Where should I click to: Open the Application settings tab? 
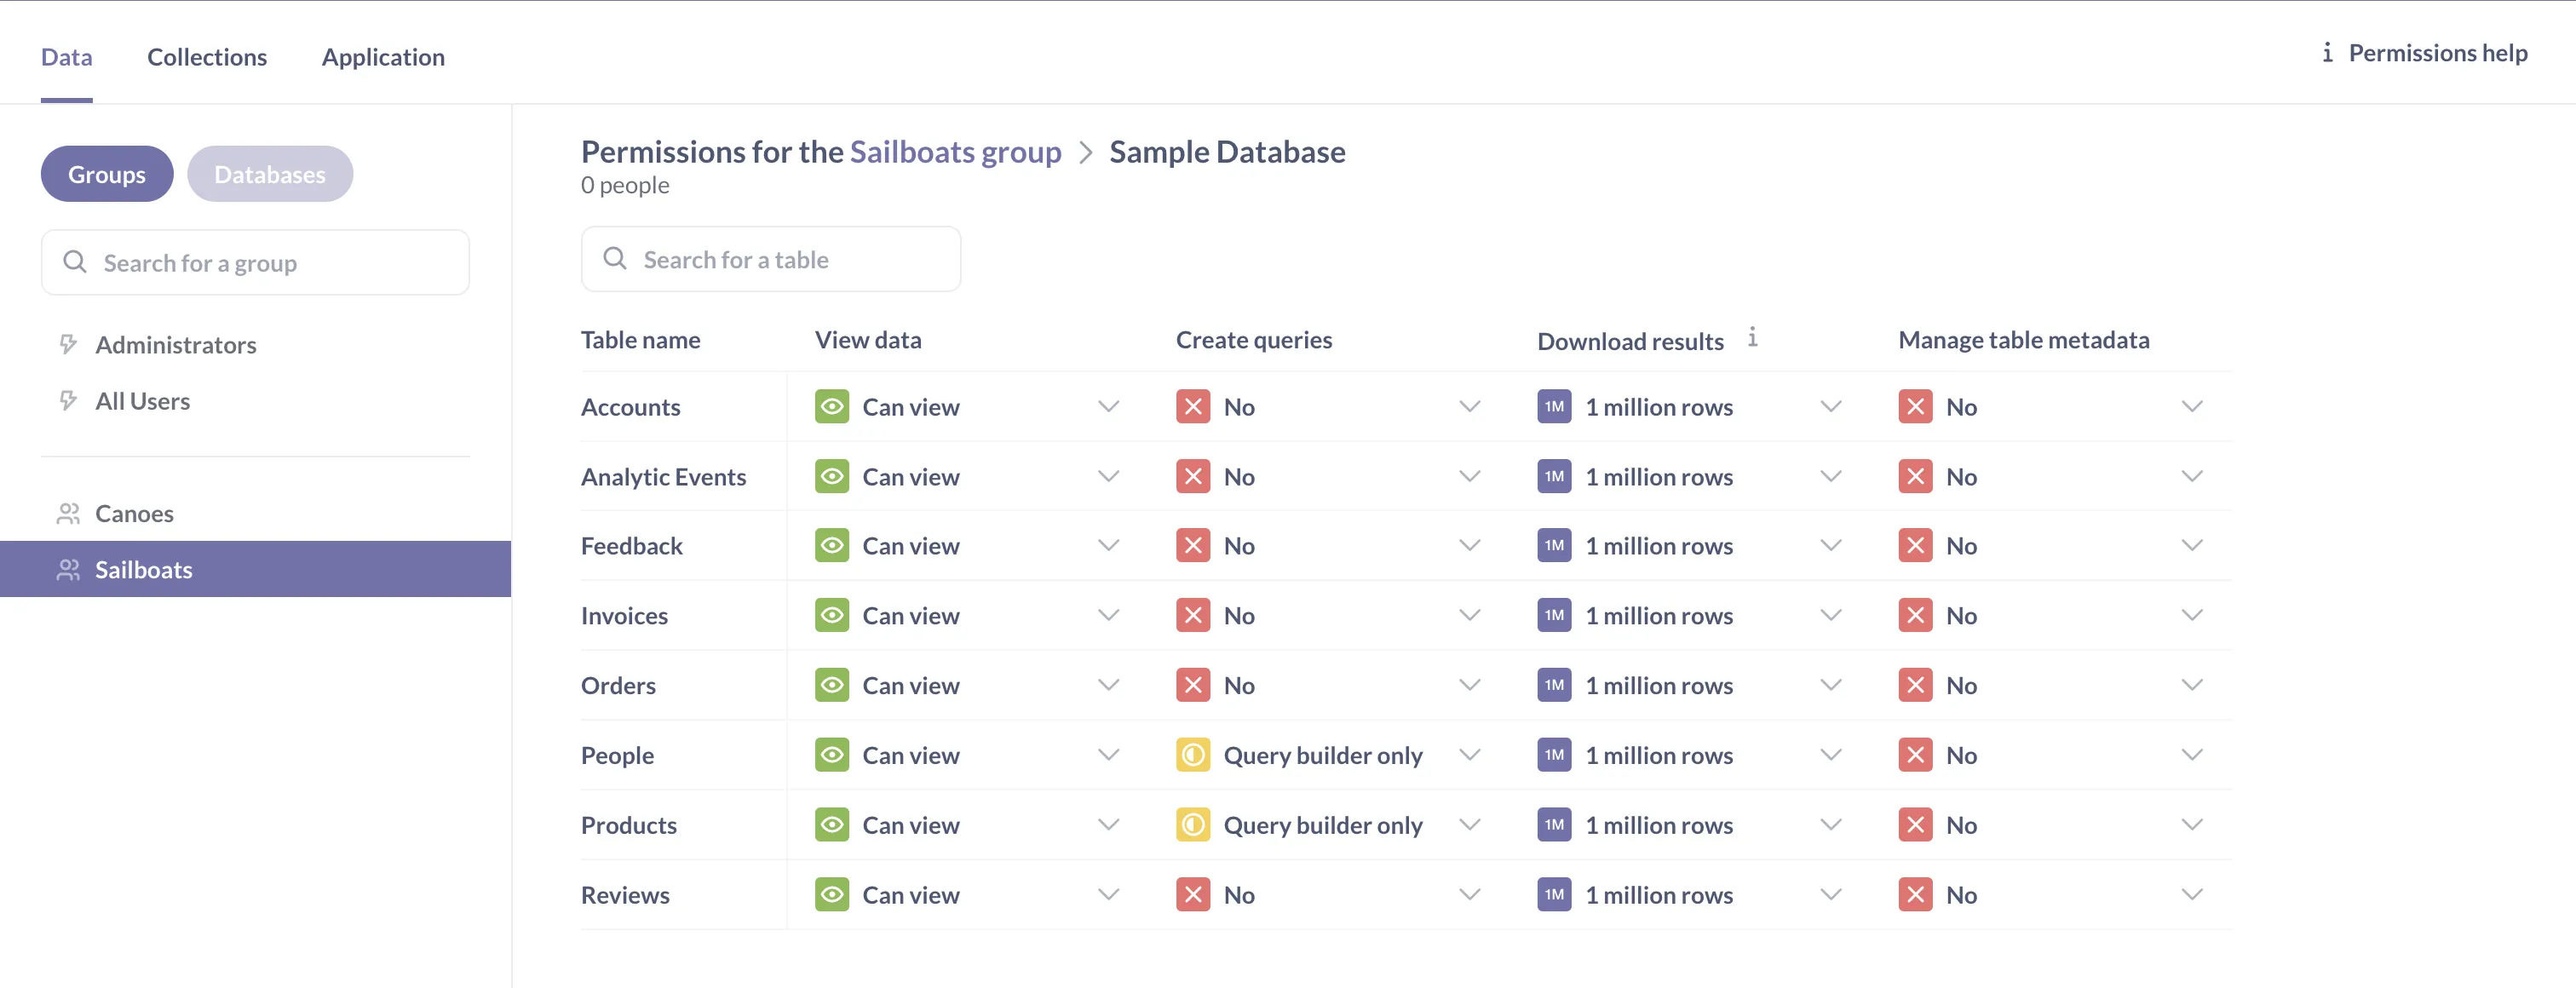pos(383,57)
